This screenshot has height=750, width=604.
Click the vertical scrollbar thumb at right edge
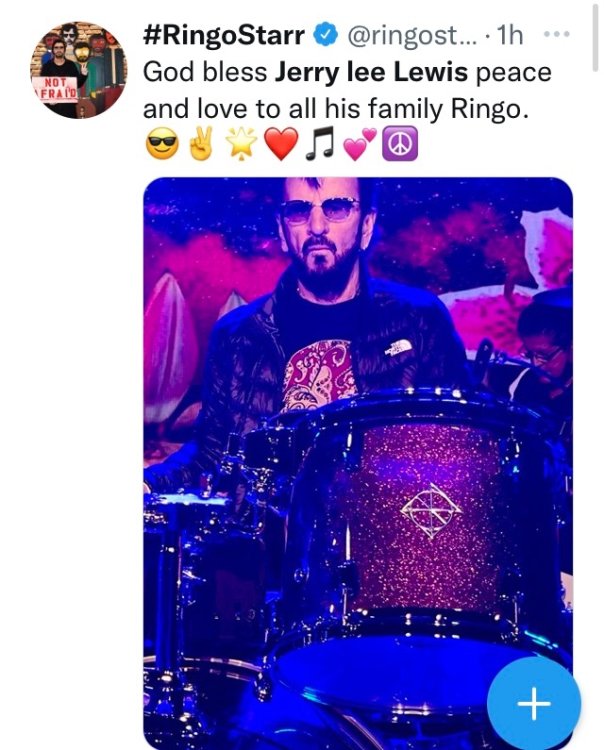pyautogui.click(x=595, y=37)
